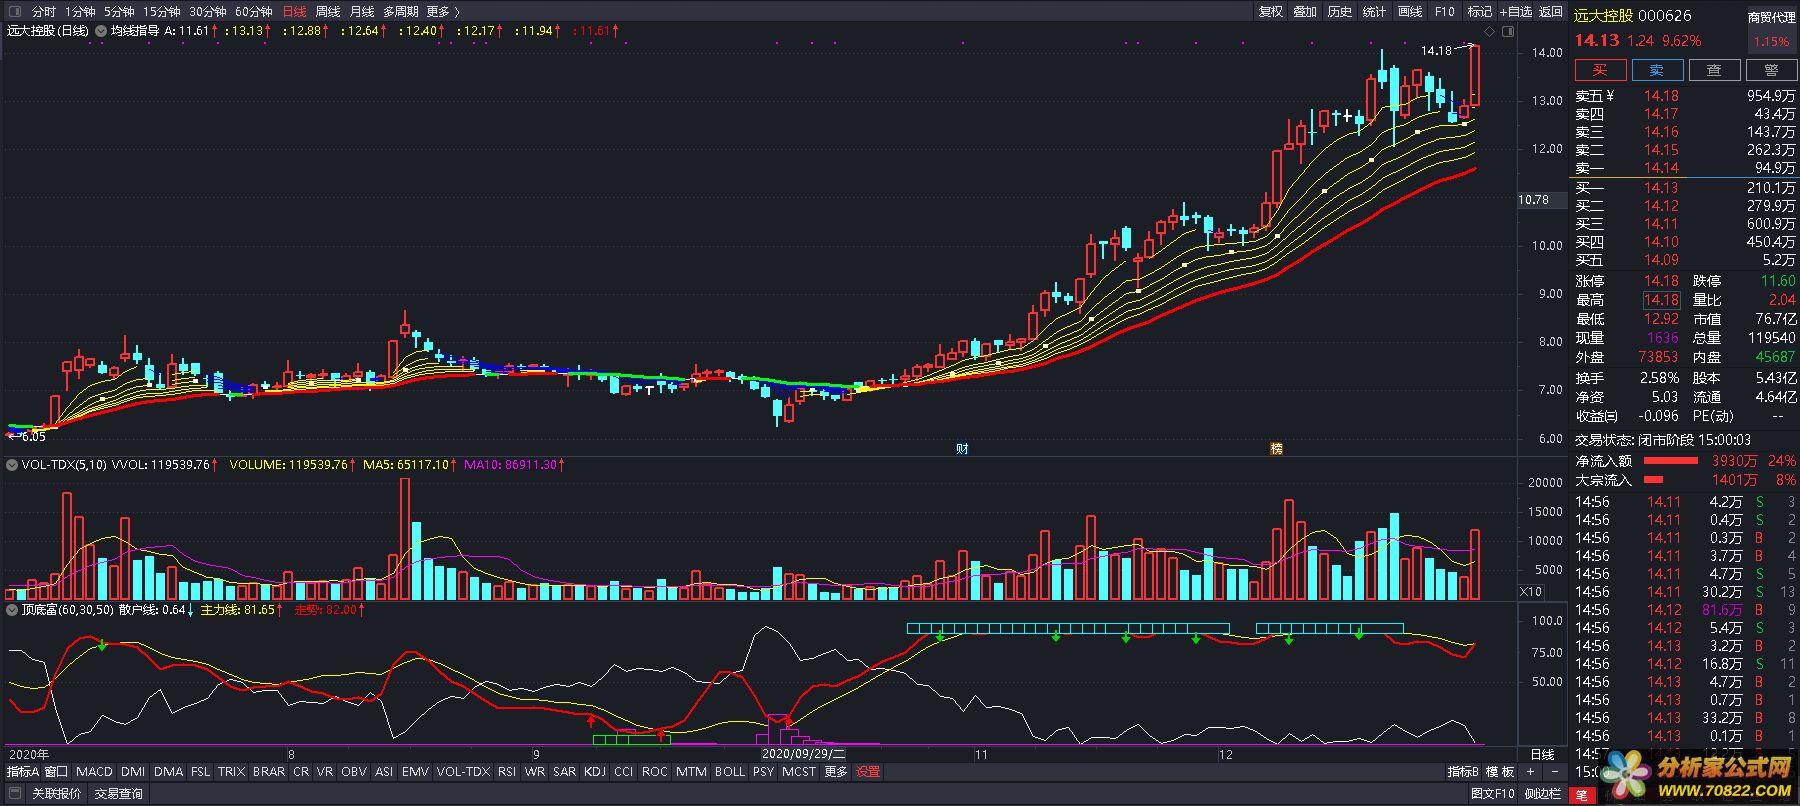
Task: Click the 标记 mark button
Action: pyautogui.click(x=1480, y=12)
